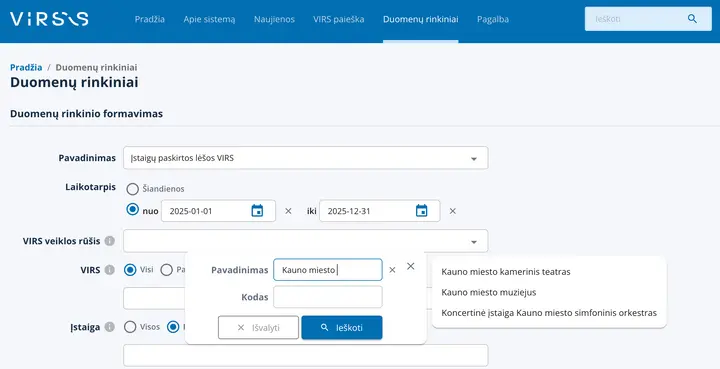Select the Visi radio under VIRS
720x369 pixels.
click(130, 270)
